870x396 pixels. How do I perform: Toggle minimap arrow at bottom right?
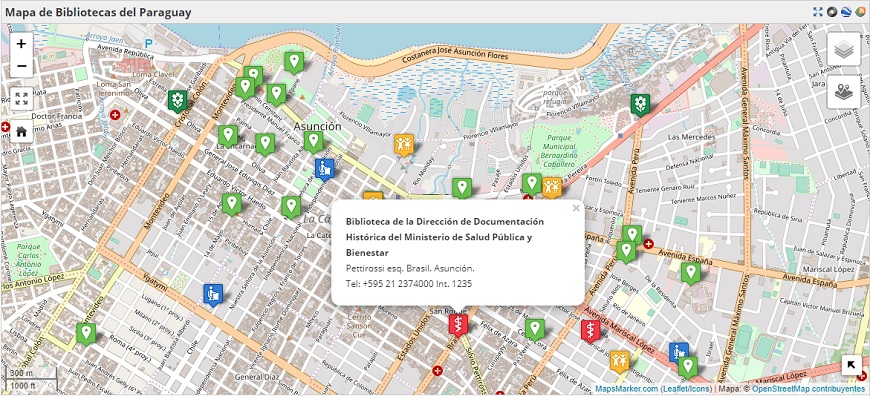click(852, 365)
